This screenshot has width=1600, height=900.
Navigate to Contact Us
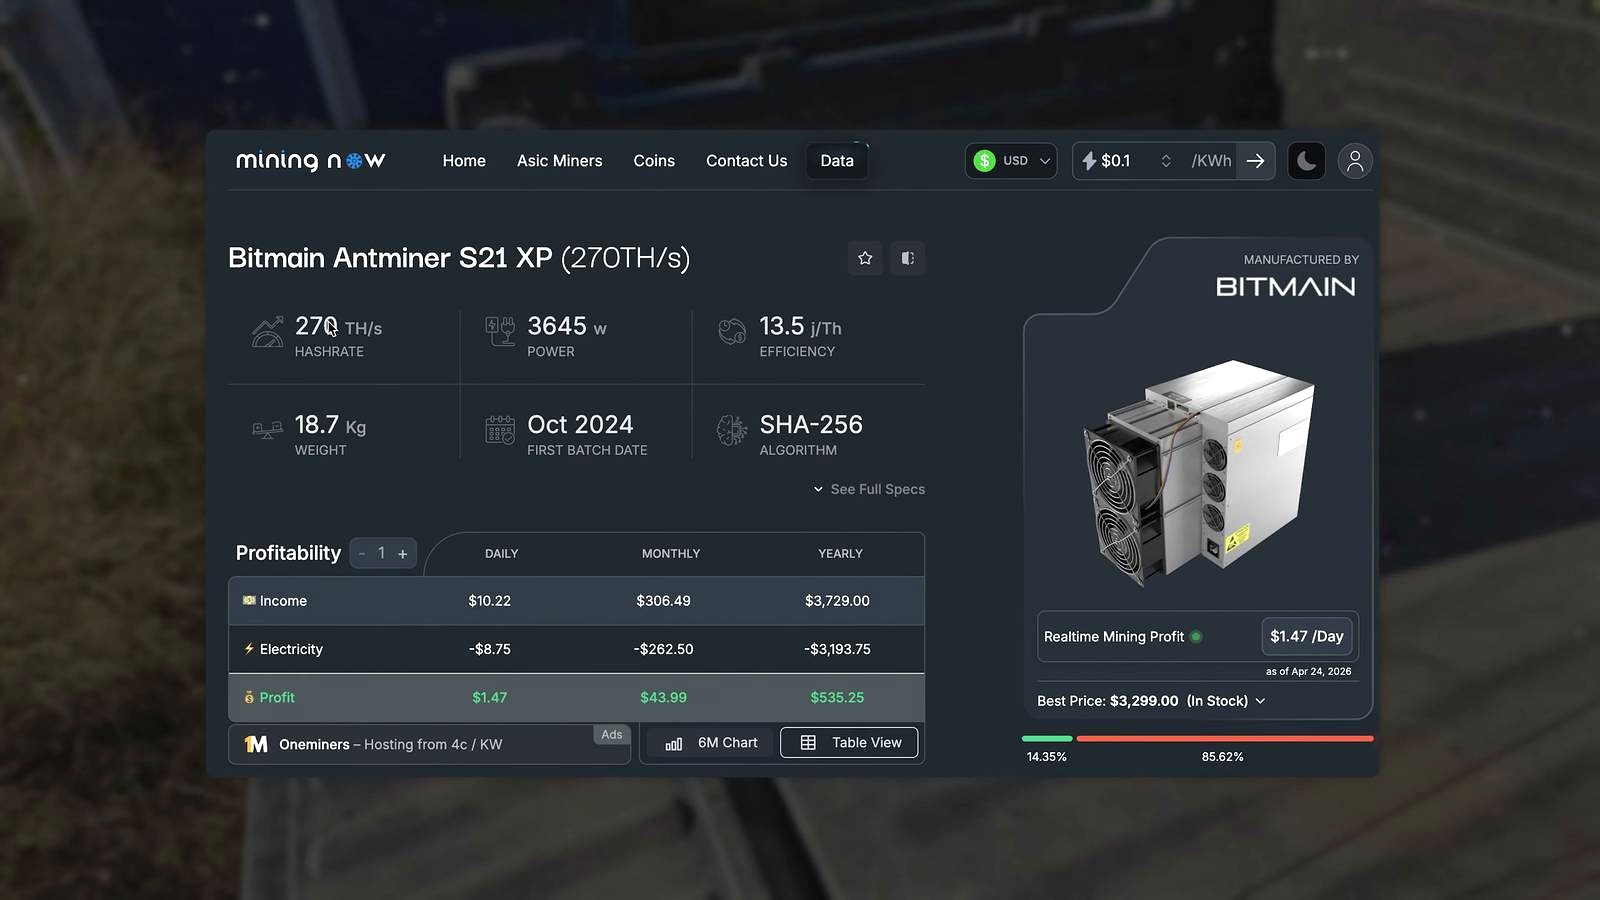pos(746,161)
